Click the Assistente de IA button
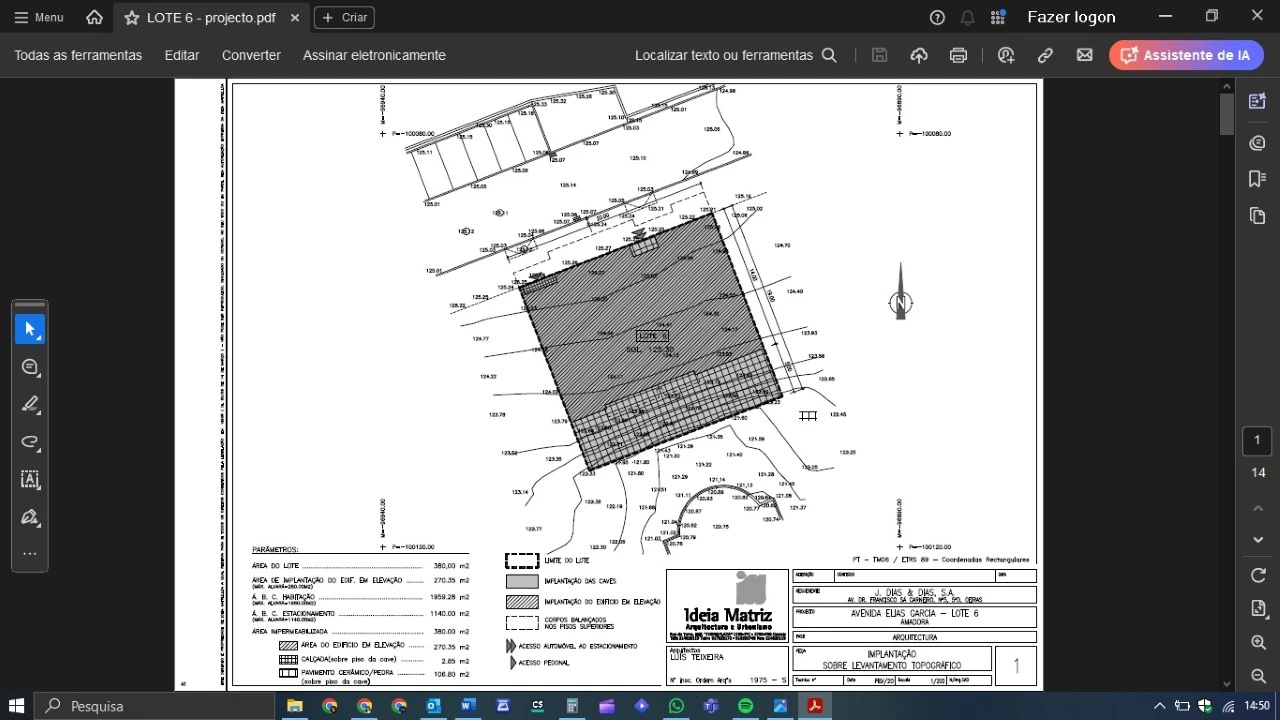Viewport: 1280px width, 720px height. point(1186,55)
